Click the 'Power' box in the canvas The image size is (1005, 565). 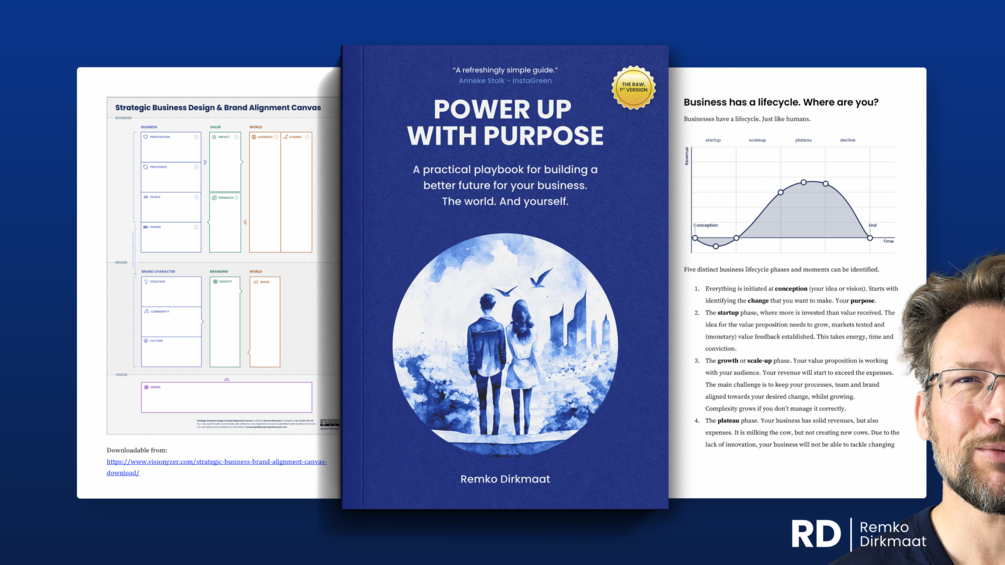click(170, 238)
